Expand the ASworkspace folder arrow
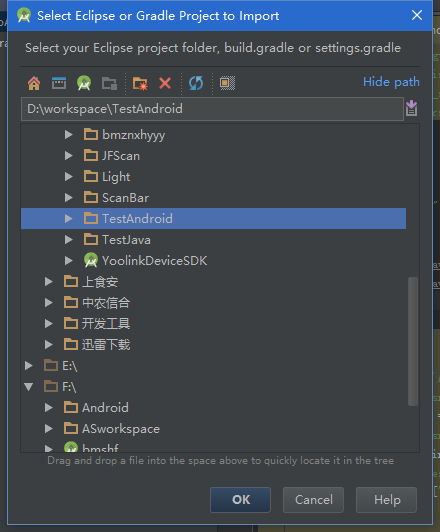The height and width of the screenshot is (532, 440). [49, 429]
